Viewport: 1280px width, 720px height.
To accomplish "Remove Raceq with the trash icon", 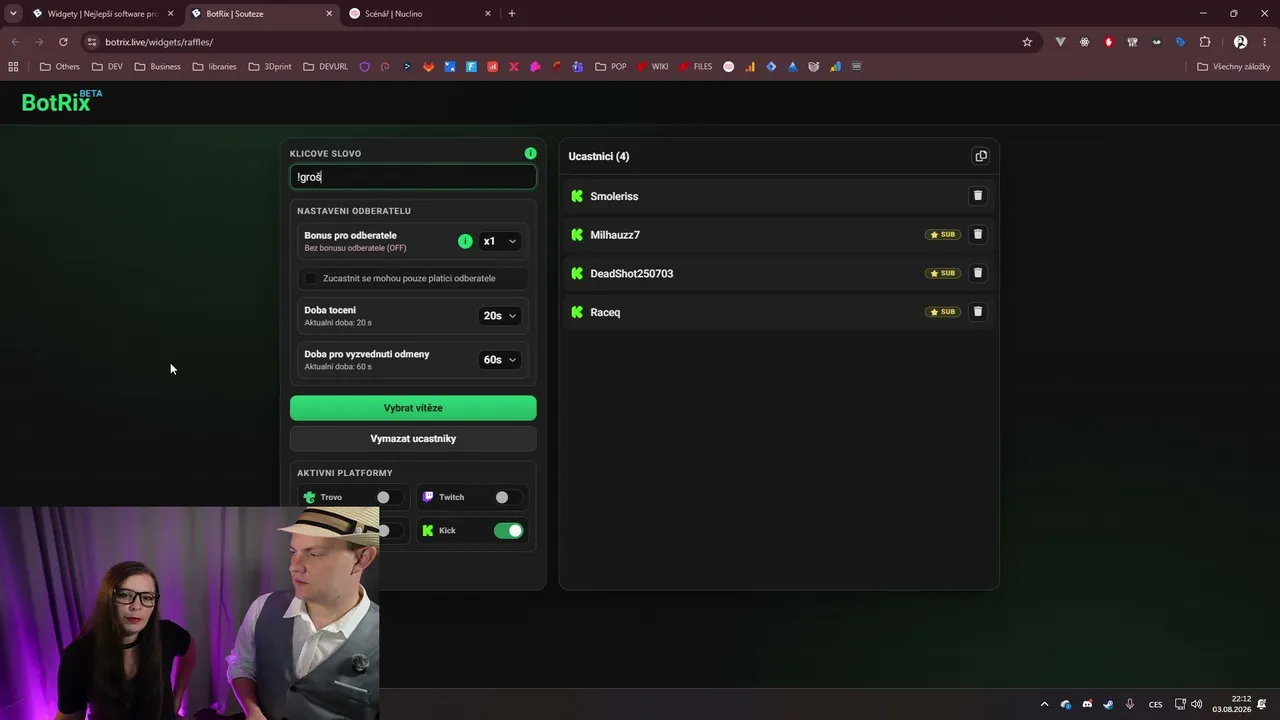I will tap(978, 312).
